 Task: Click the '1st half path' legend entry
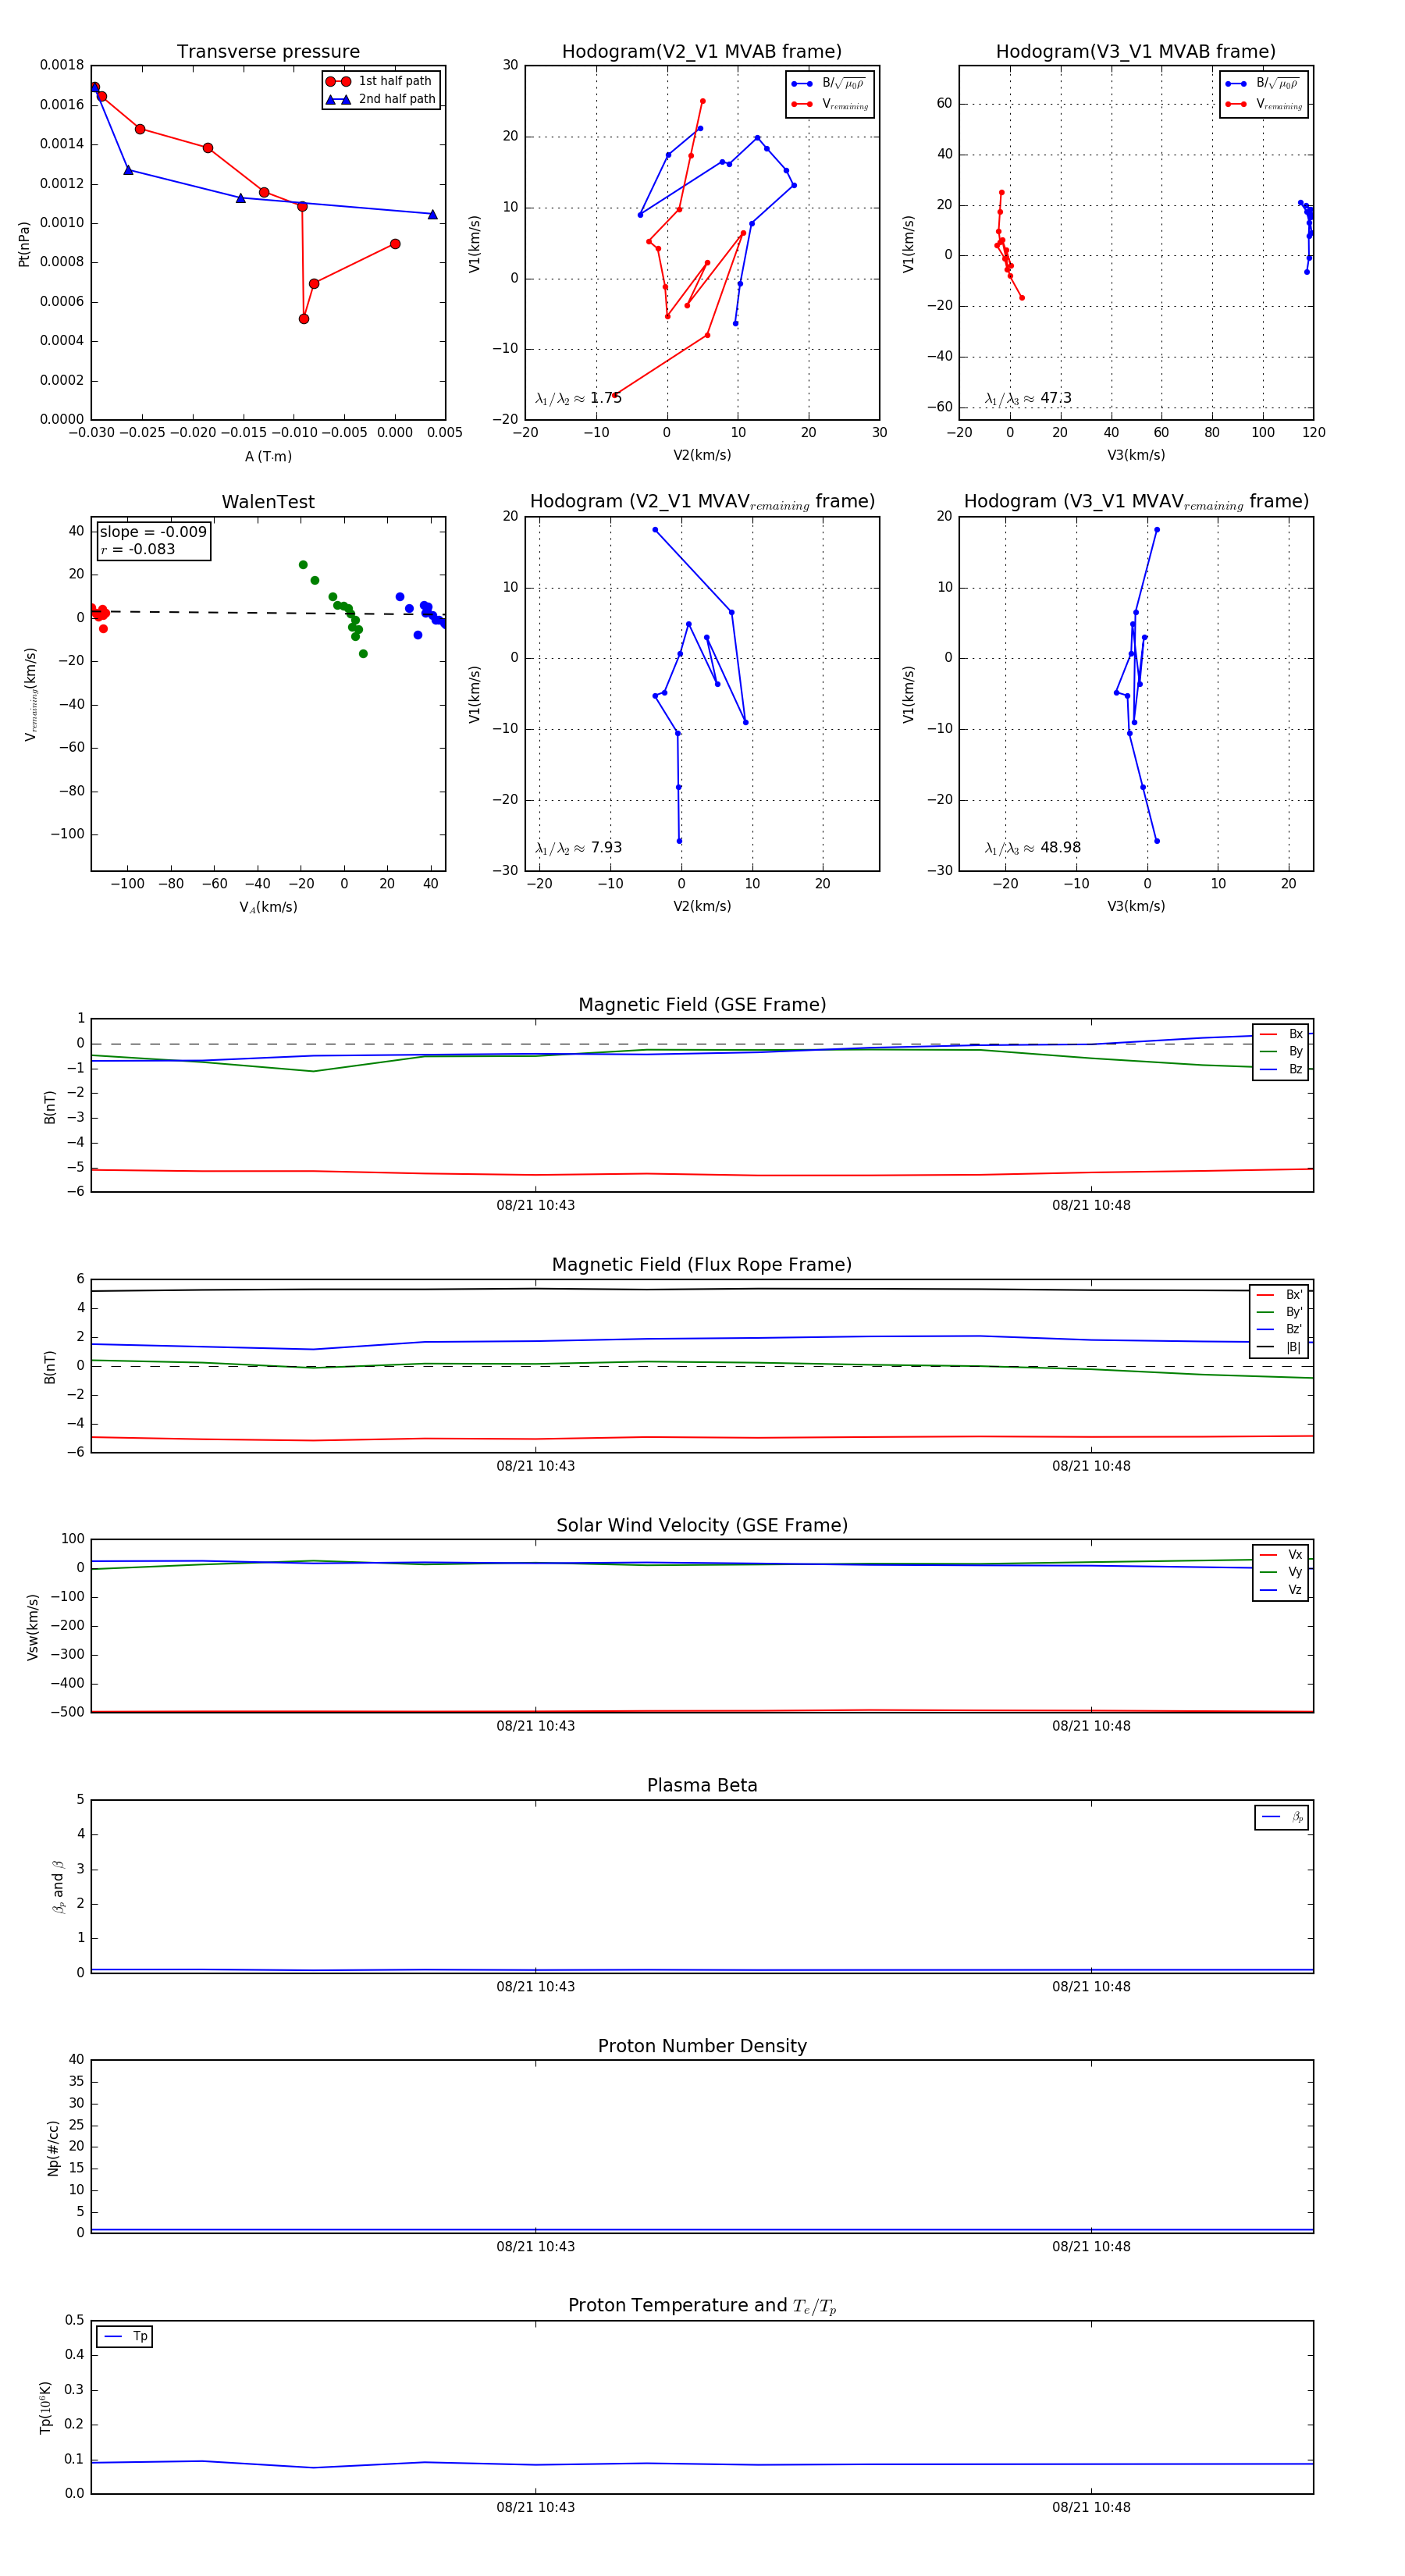pos(380,81)
